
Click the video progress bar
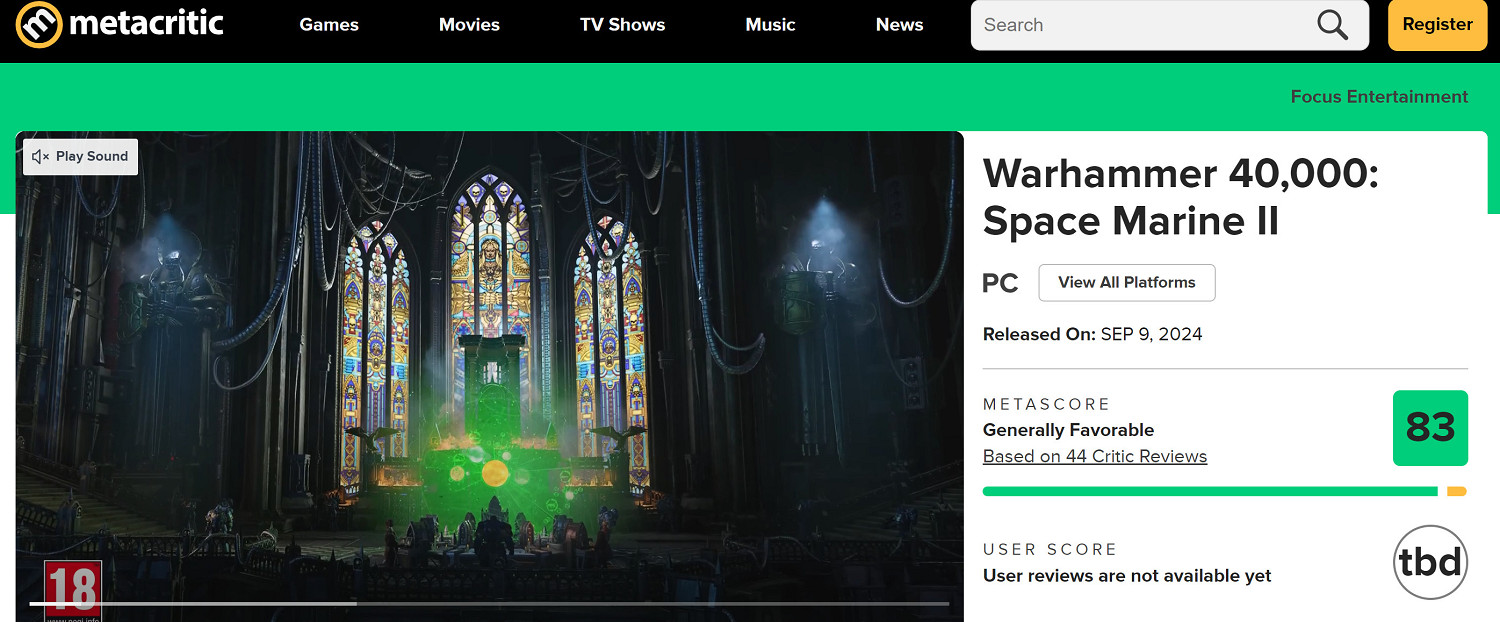click(x=489, y=603)
